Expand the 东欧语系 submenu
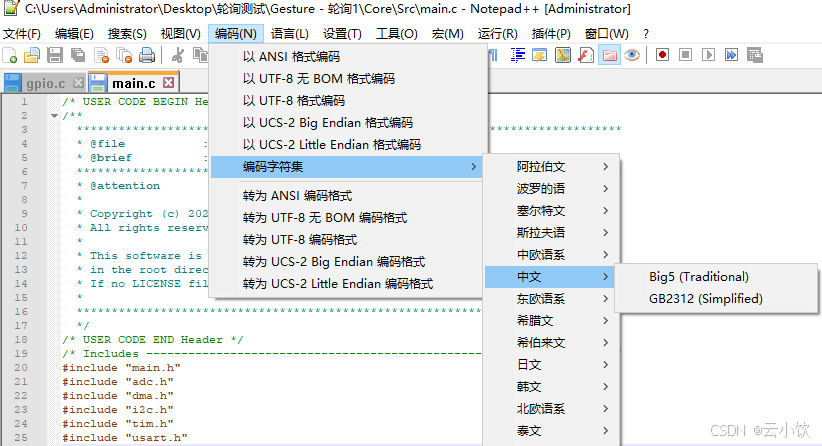The height and width of the screenshot is (446, 822). [x=551, y=299]
